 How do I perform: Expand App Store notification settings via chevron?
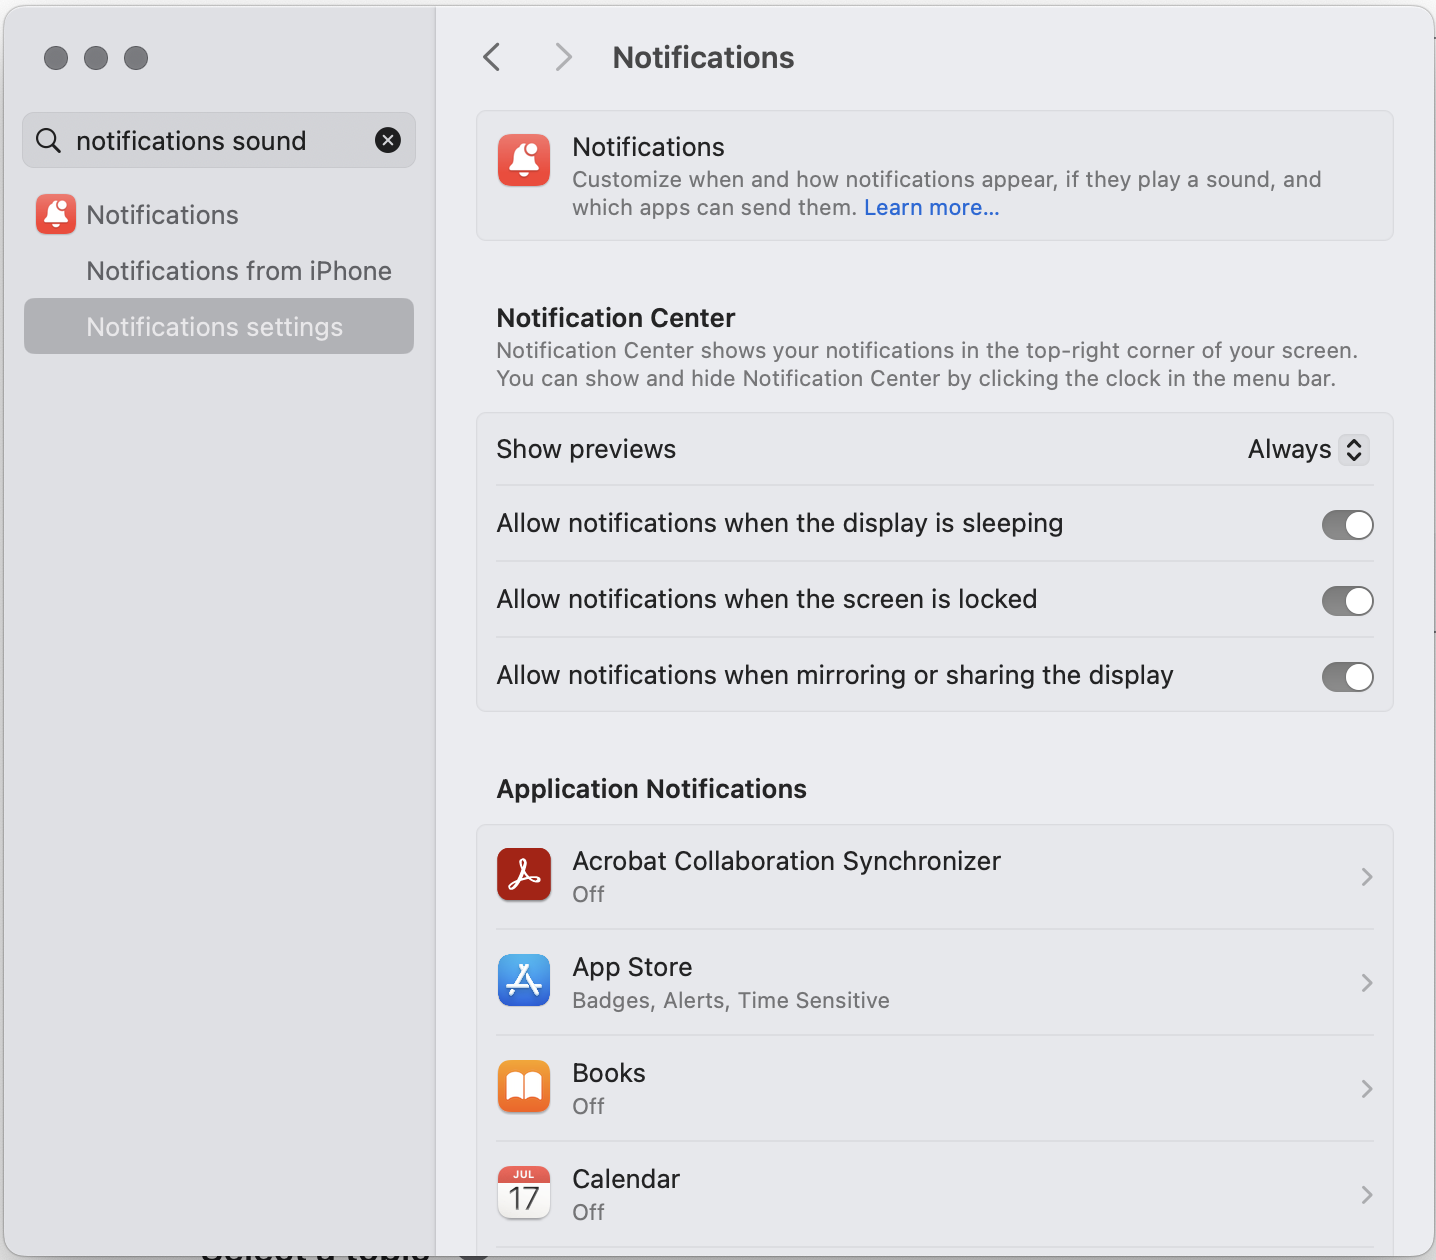pyautogui.click(x=1367, y=983)
